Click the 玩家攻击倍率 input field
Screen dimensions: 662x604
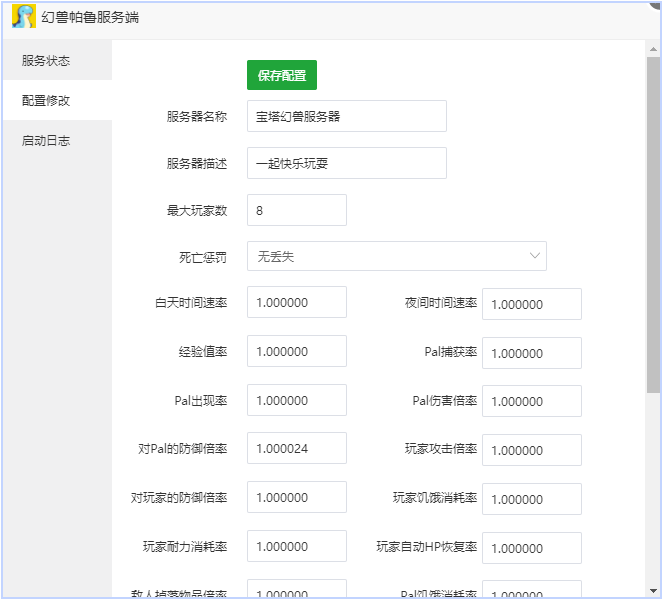coord(532,450)
